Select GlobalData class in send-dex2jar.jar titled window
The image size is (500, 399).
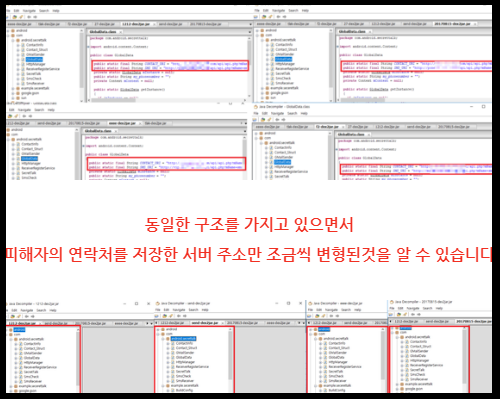184,357
